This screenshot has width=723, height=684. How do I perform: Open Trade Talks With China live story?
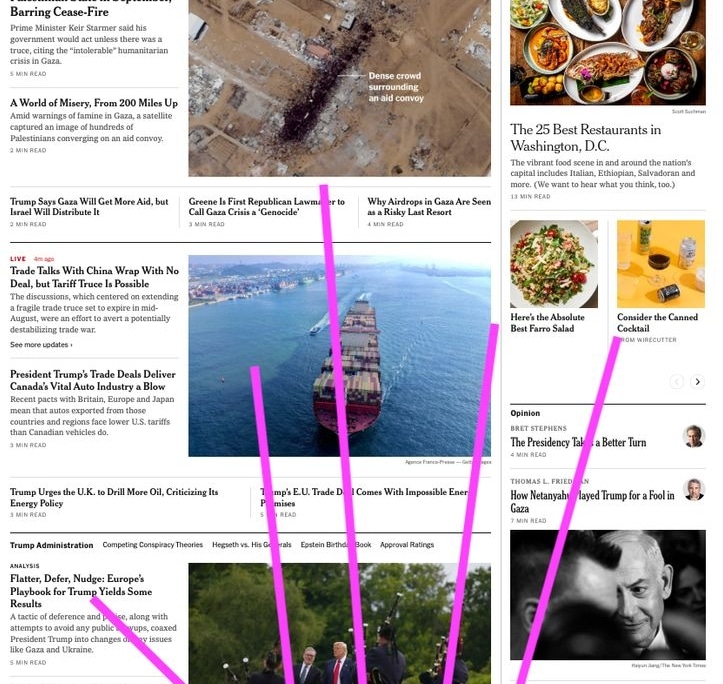(94, 277)
